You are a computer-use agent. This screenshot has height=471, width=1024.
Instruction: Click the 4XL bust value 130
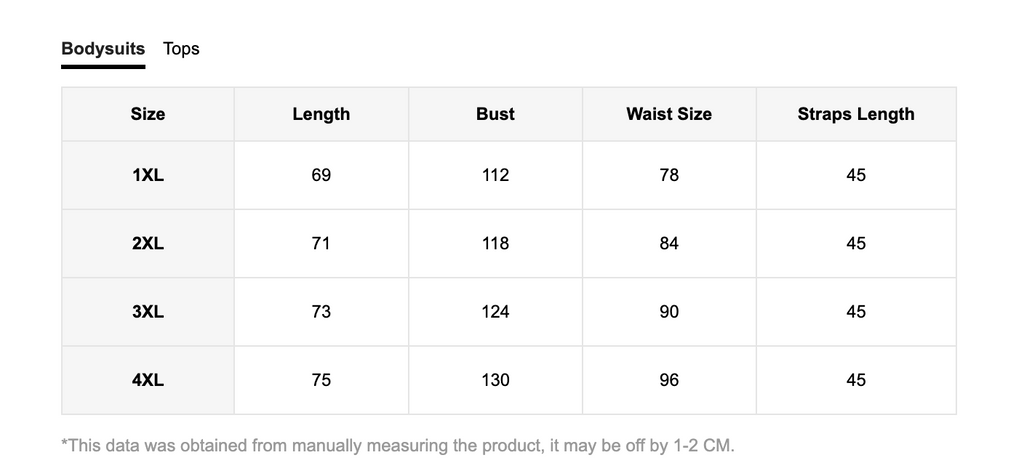point(495,380)
